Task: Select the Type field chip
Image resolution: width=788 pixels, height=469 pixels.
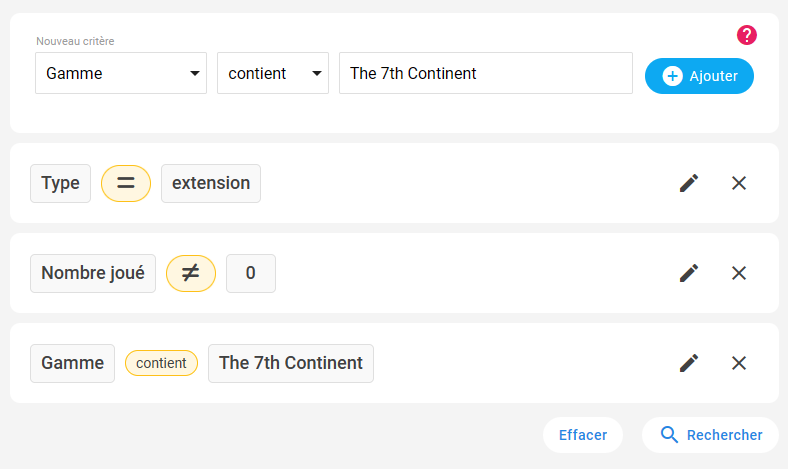Action: [x=61, y=184]
